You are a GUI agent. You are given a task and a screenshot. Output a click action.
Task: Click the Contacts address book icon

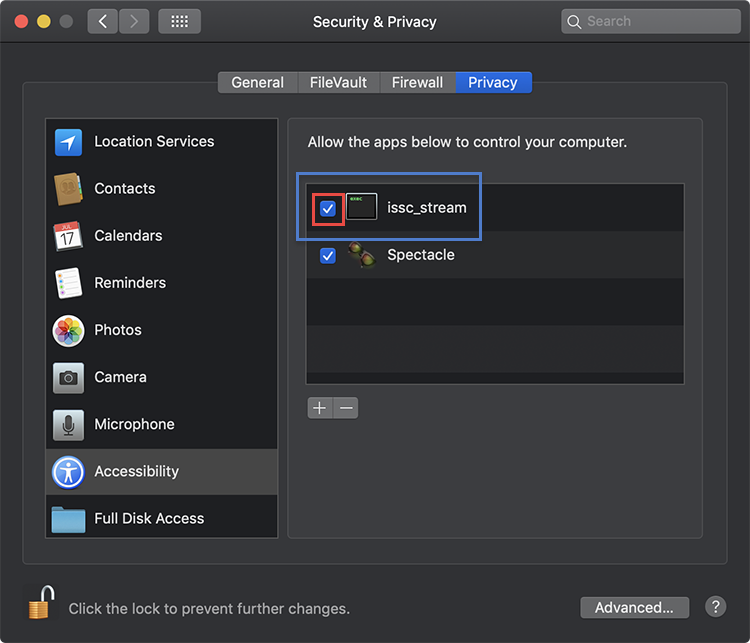click(68, 189)
